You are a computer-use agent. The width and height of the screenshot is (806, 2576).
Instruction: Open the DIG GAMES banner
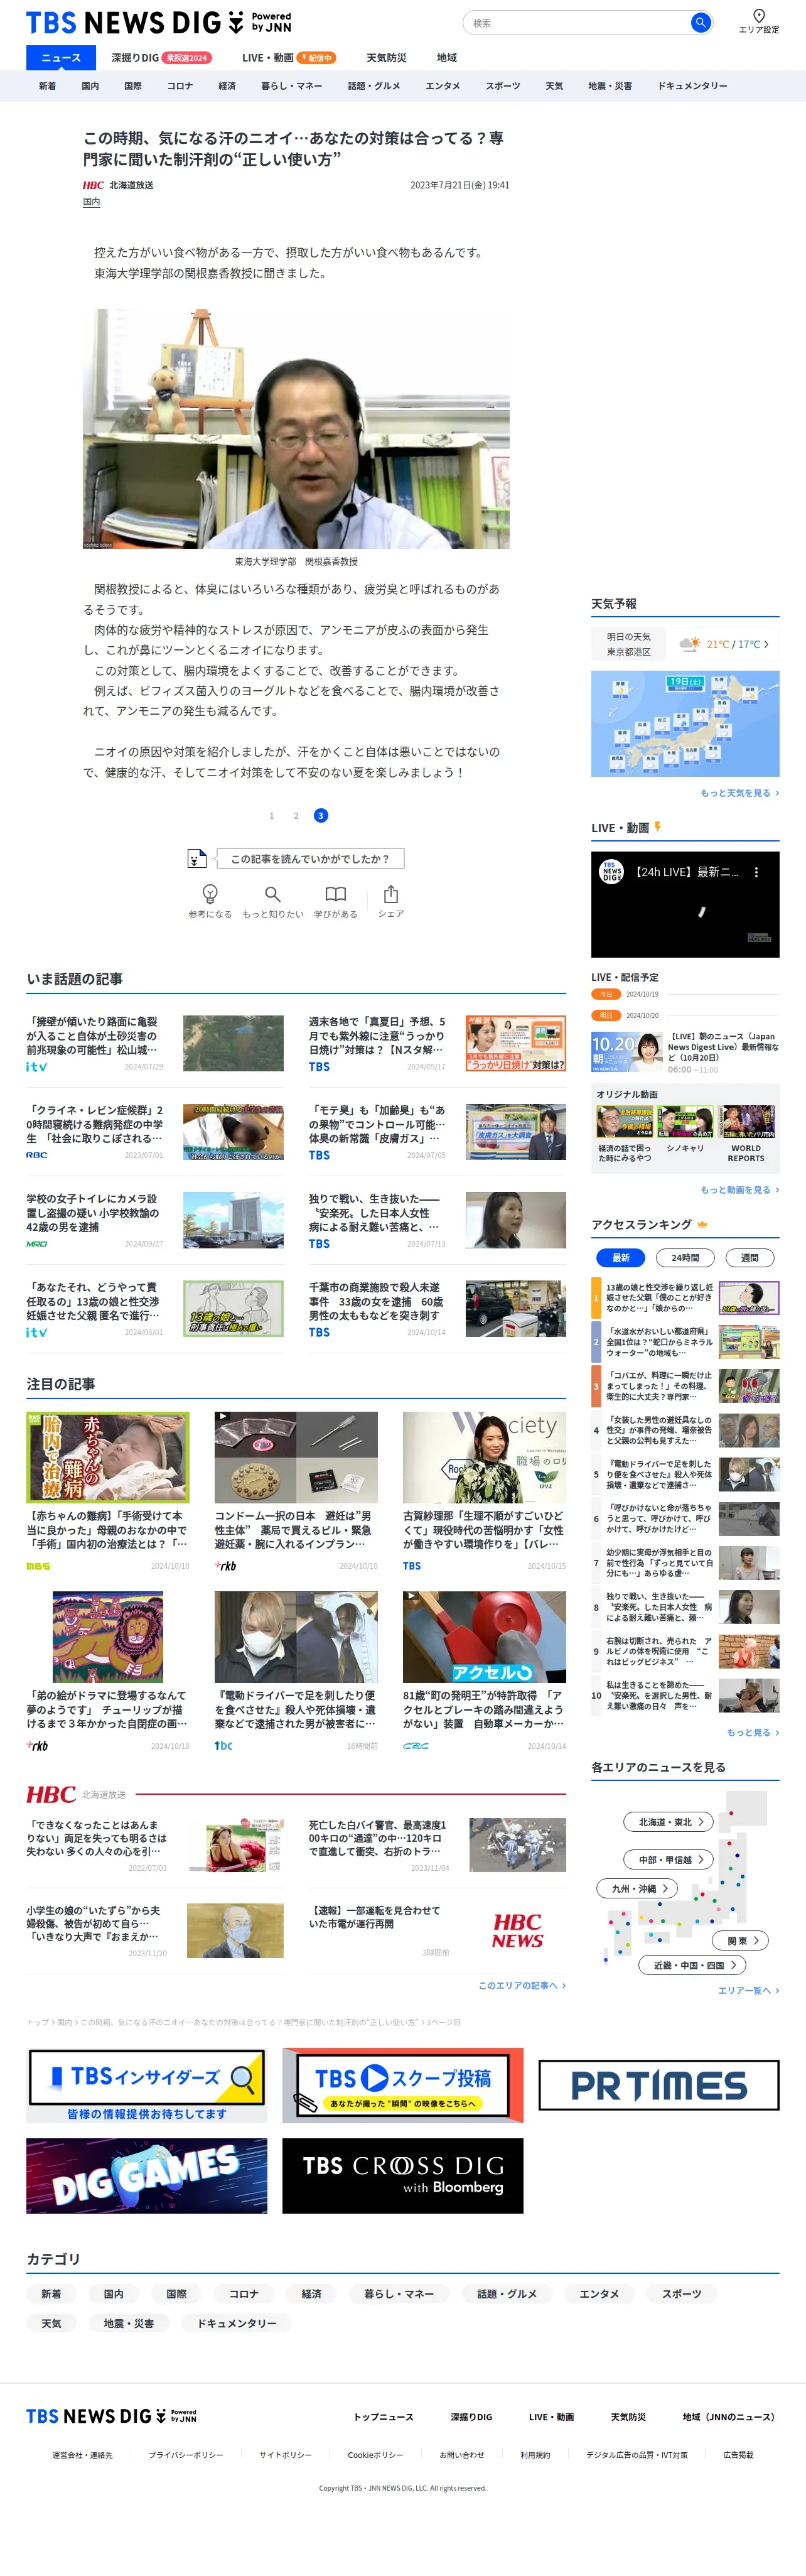click(x=147, y=2175)
